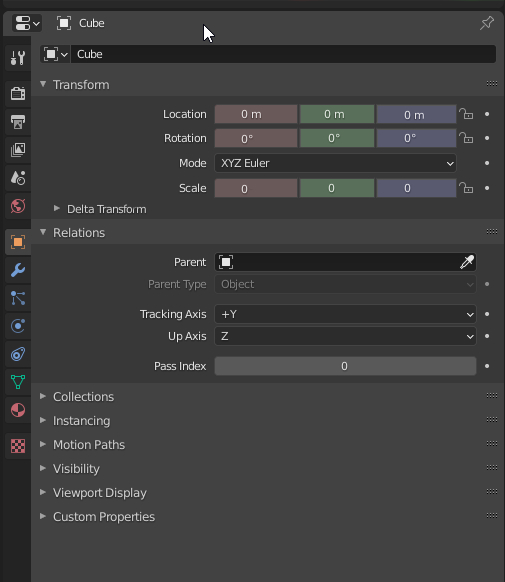
Task: Open the Output properties tab
Action: point(18,121)
